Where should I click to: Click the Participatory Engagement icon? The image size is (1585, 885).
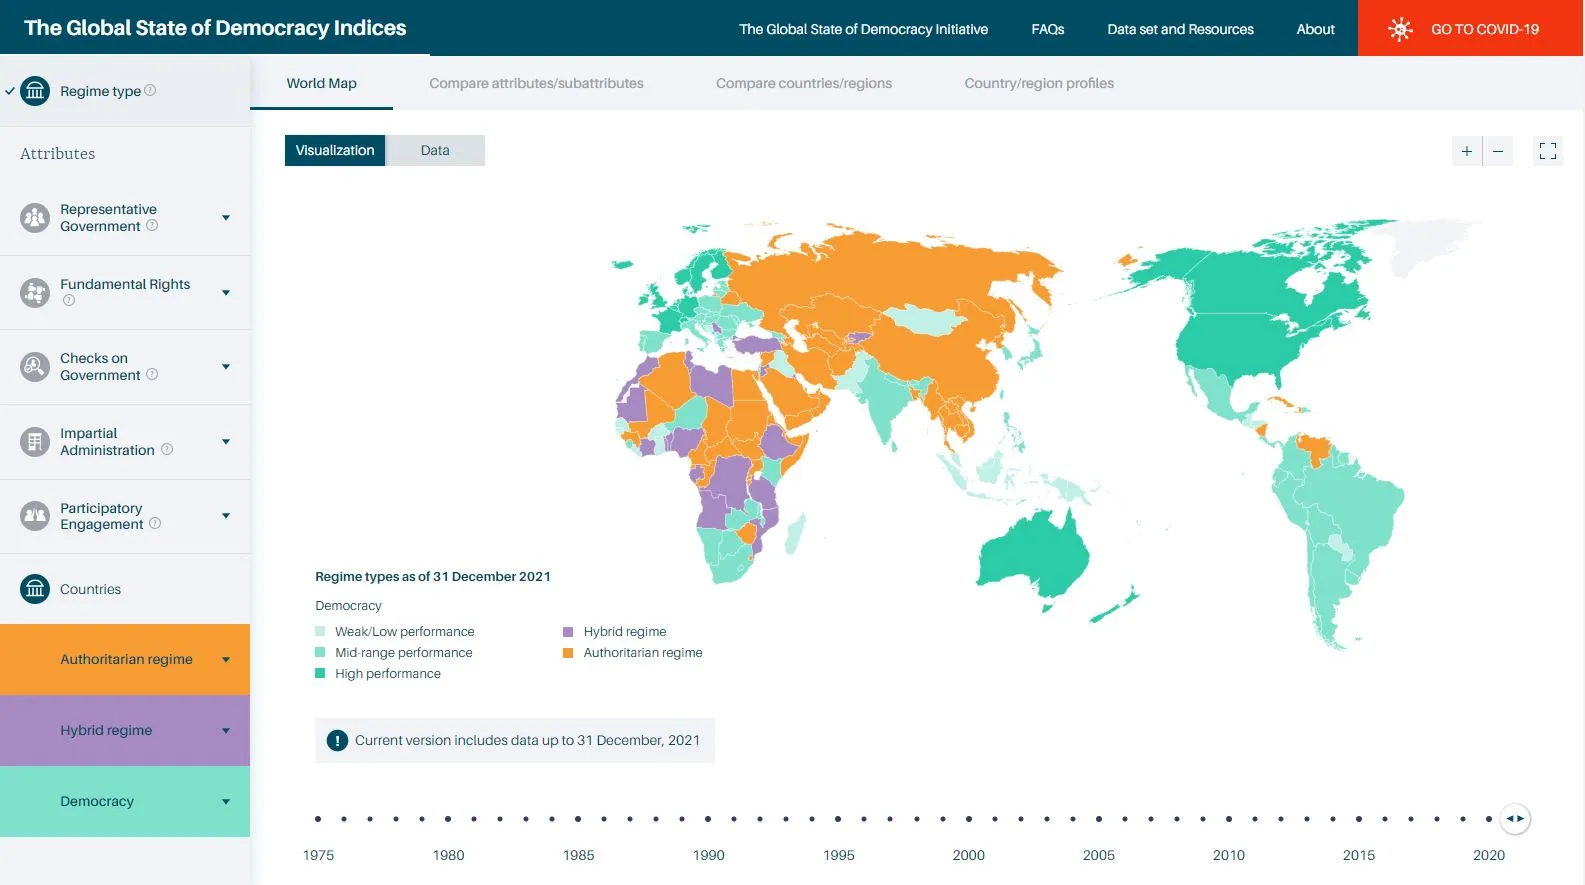click(35, 516)
